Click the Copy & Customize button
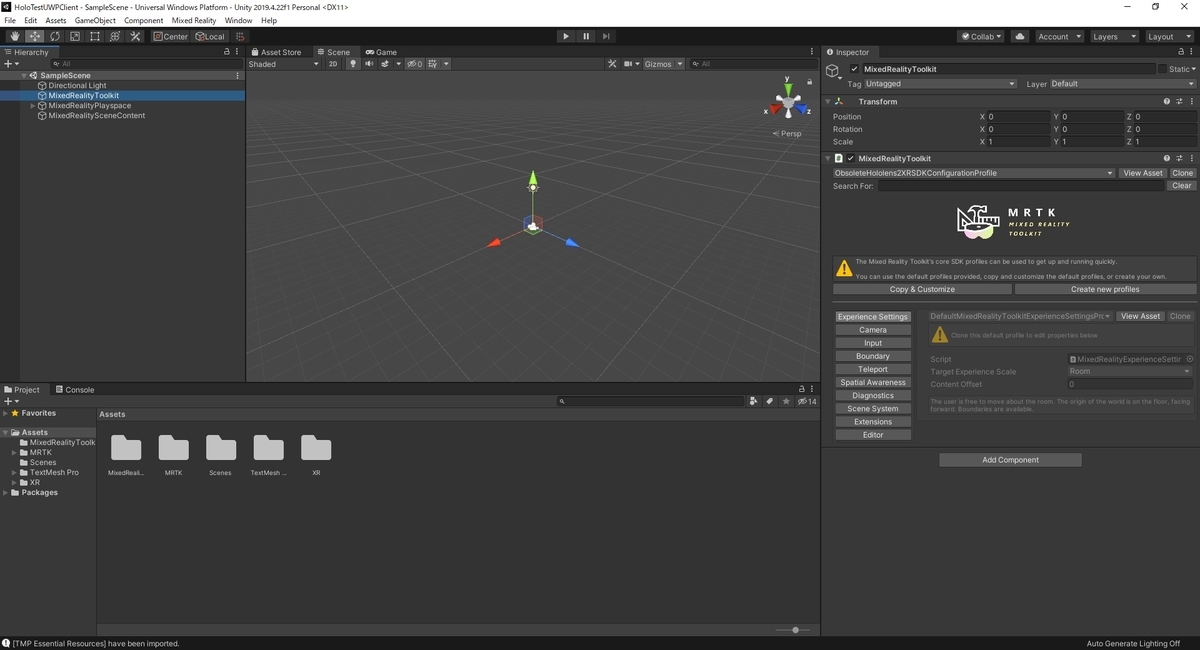This screenshot has width=1200, height=650. [x=922, y=289]
